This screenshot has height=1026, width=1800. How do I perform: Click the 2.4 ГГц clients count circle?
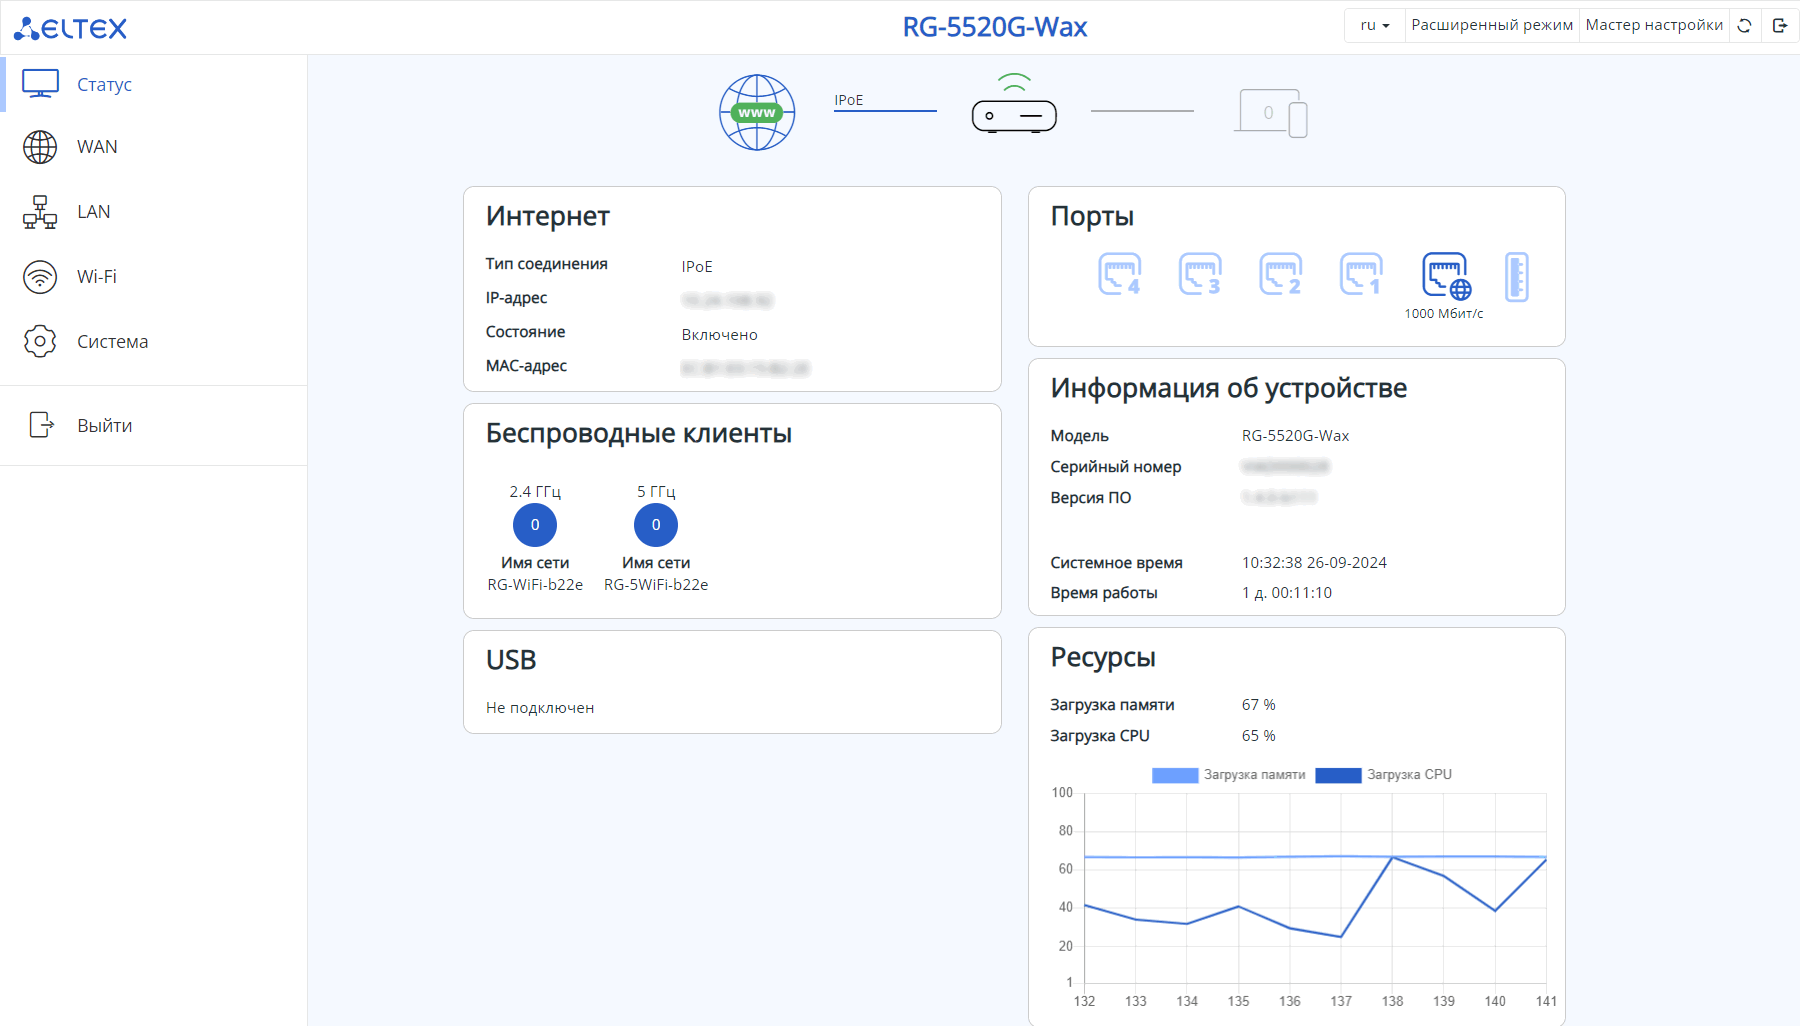[535, 525]
